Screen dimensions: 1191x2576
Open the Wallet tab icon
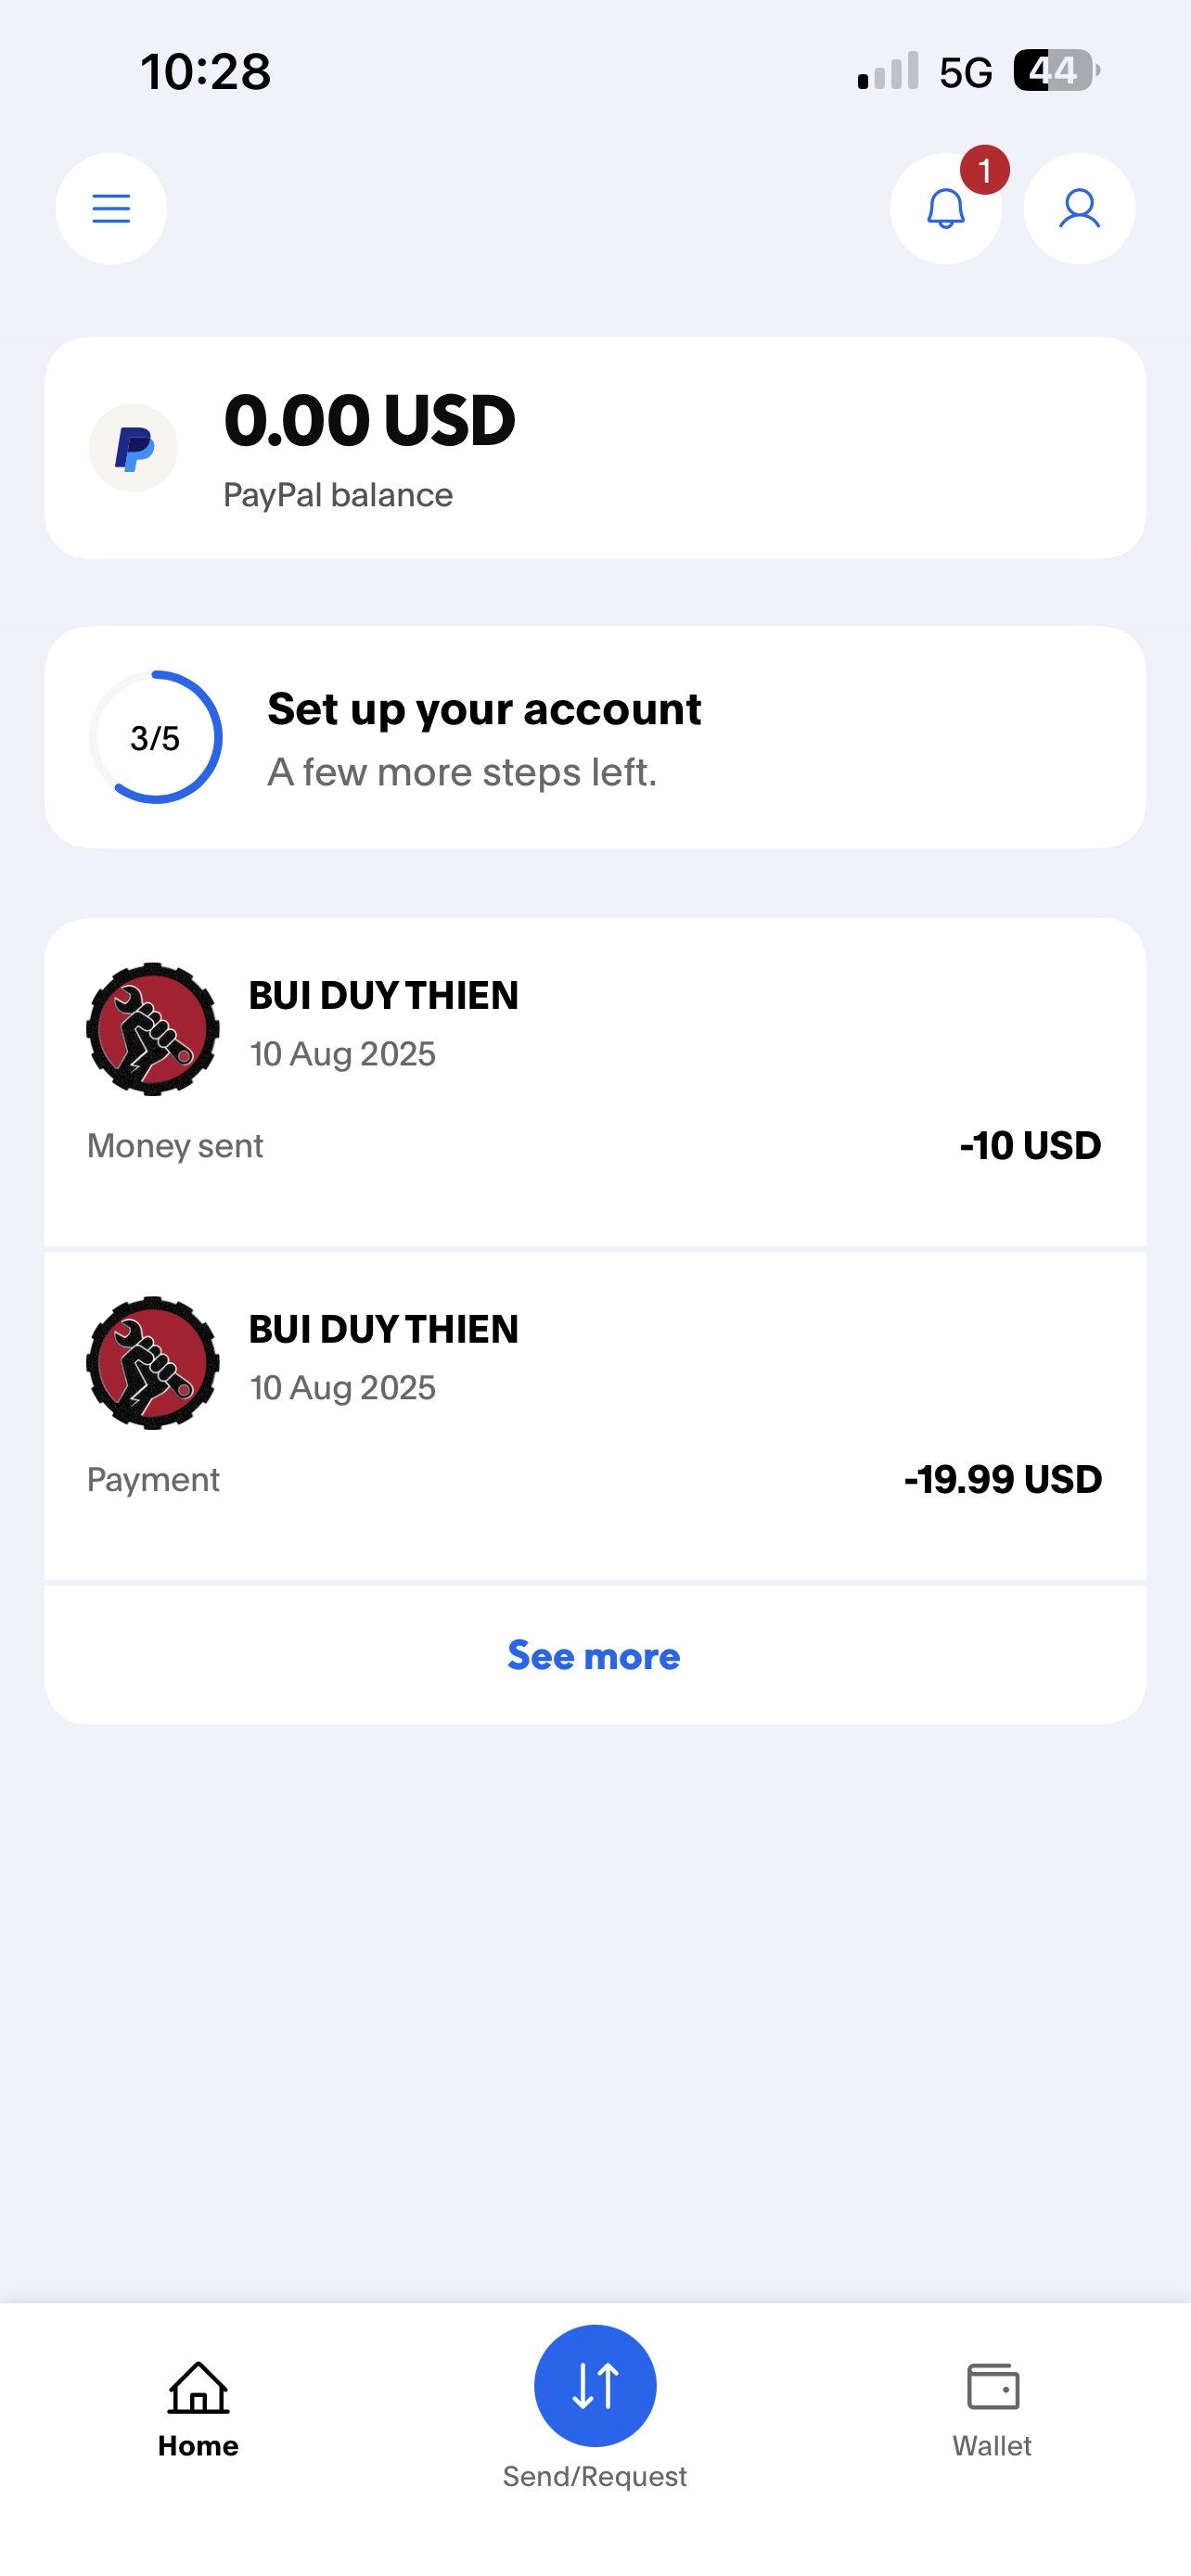993,2386
